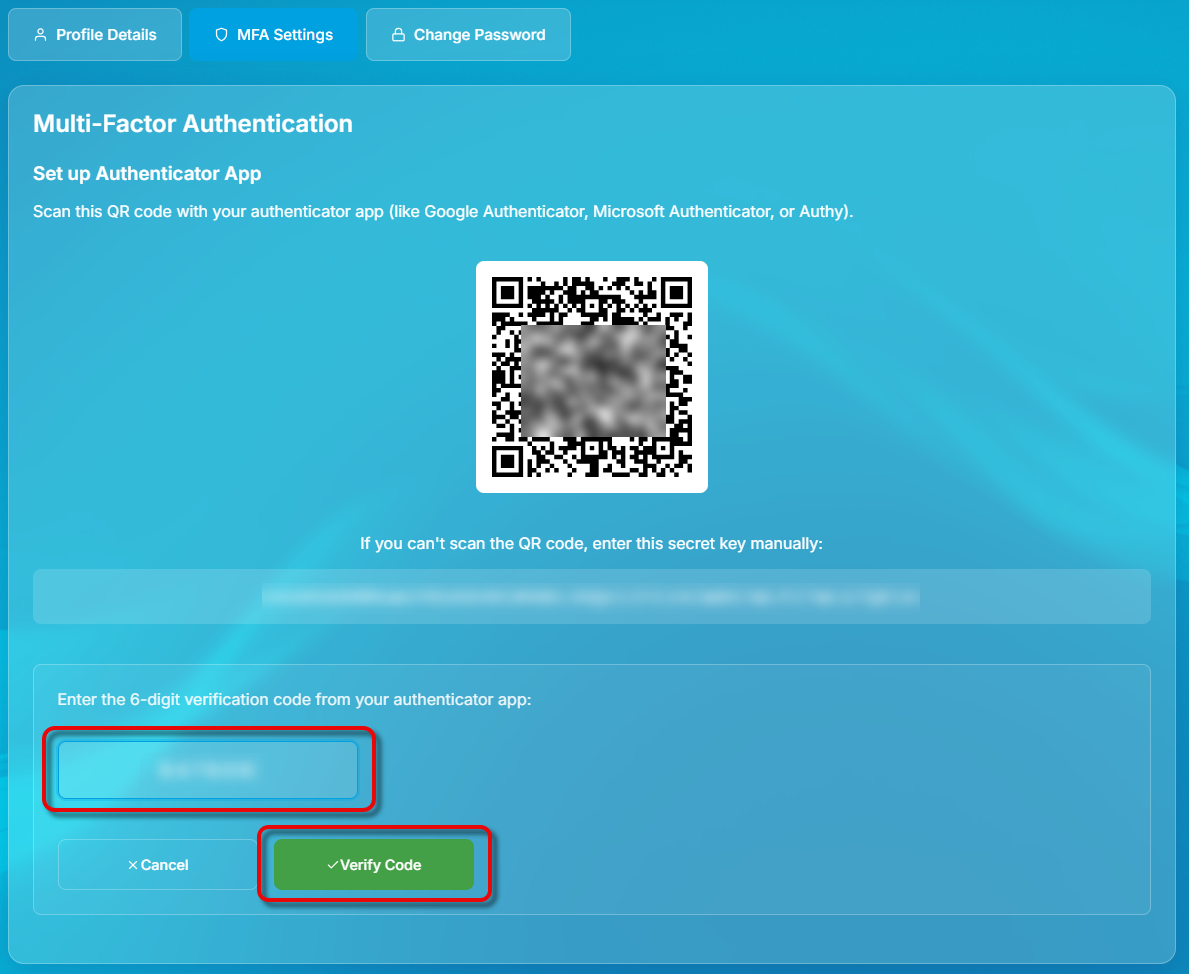Select the MFA Settings tab
The height and width of the screenshot is (974, 1189).
coord(273,34)
